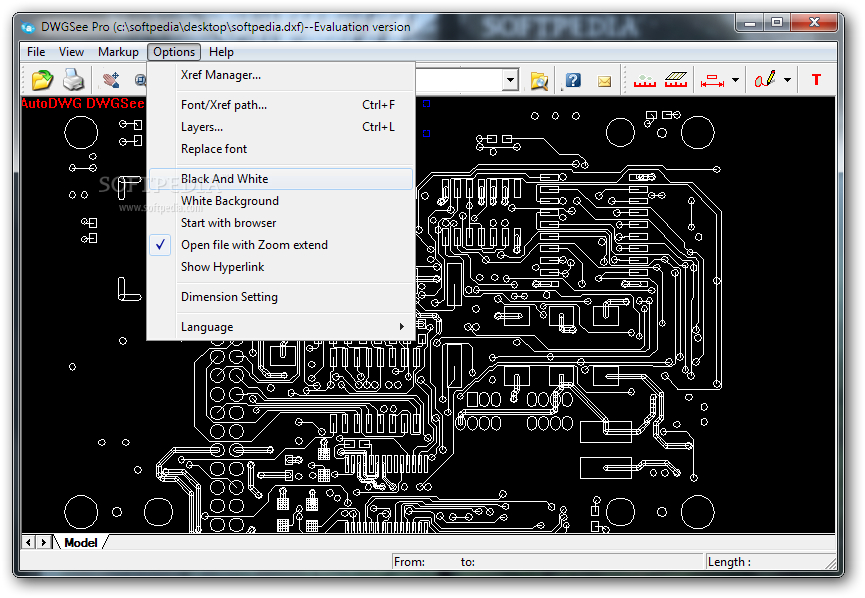Click the email envelope icon

coord(604,81)
